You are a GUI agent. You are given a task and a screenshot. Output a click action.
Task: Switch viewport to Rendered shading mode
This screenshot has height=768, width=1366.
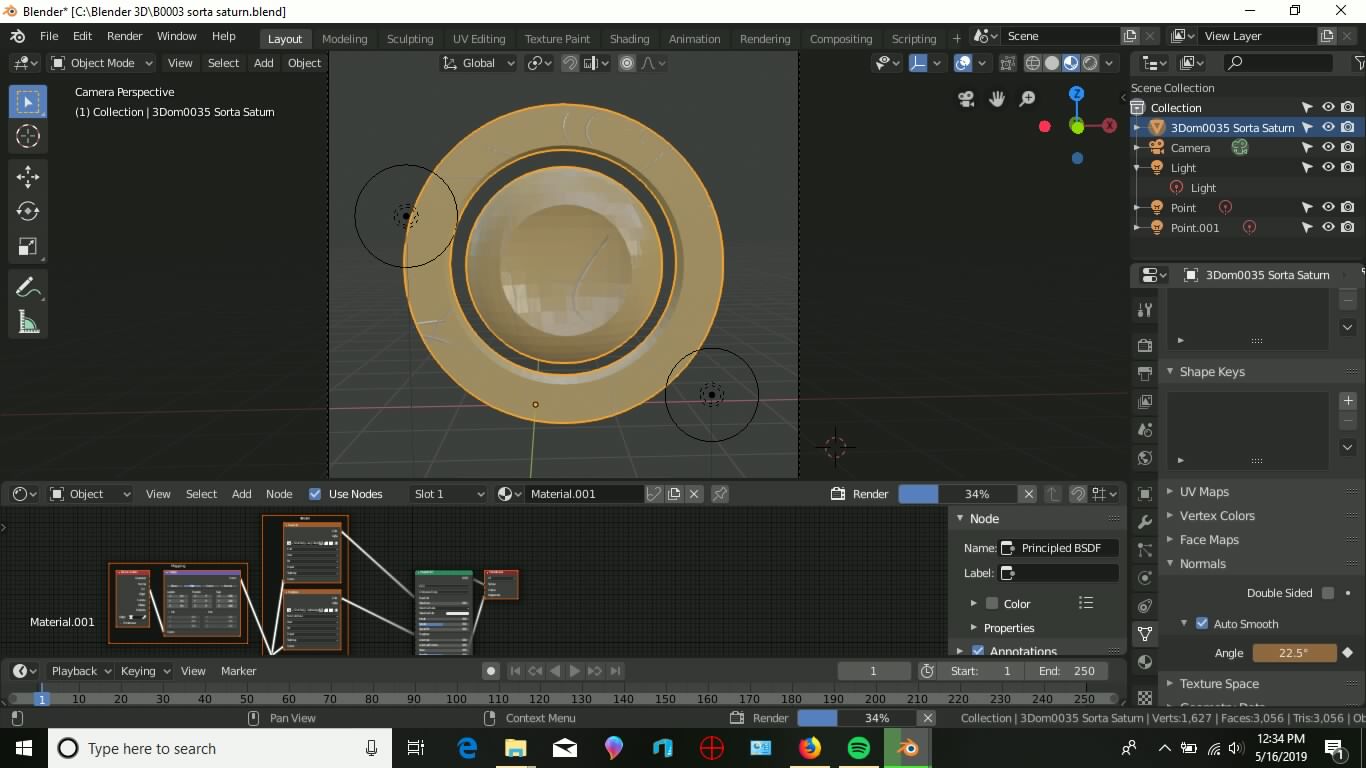tap(1089, 62)
